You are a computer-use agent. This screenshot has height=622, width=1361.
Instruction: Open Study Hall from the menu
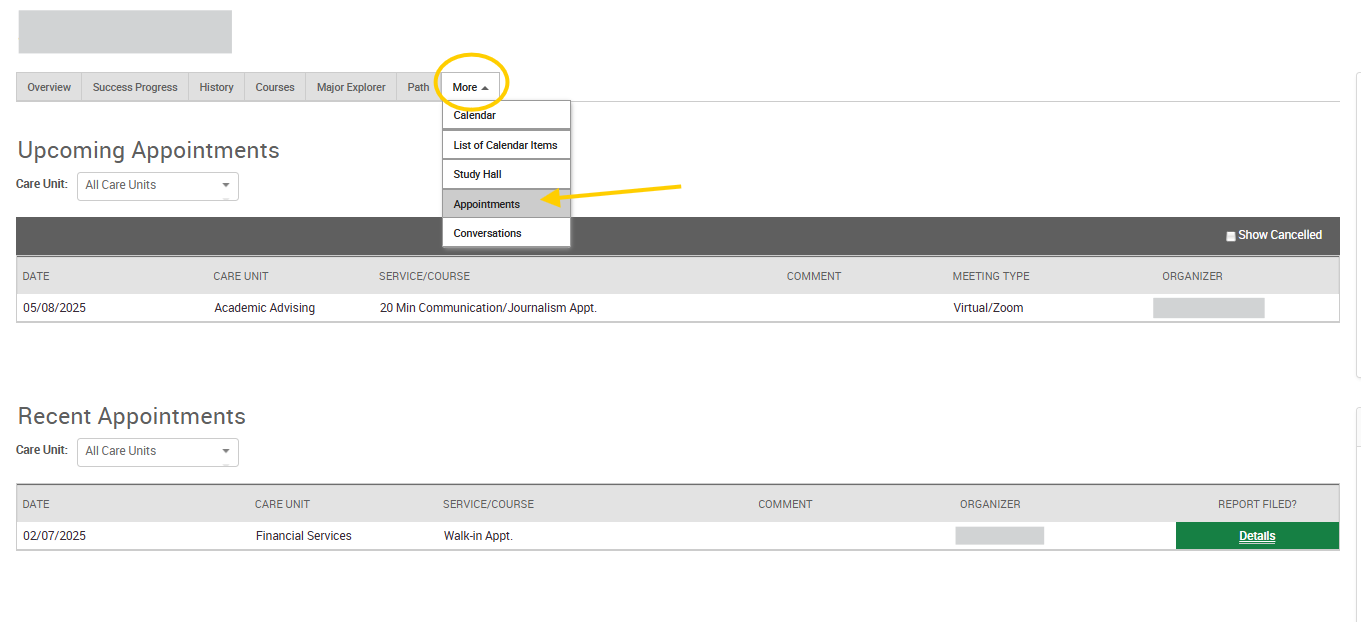click(506, 174)
